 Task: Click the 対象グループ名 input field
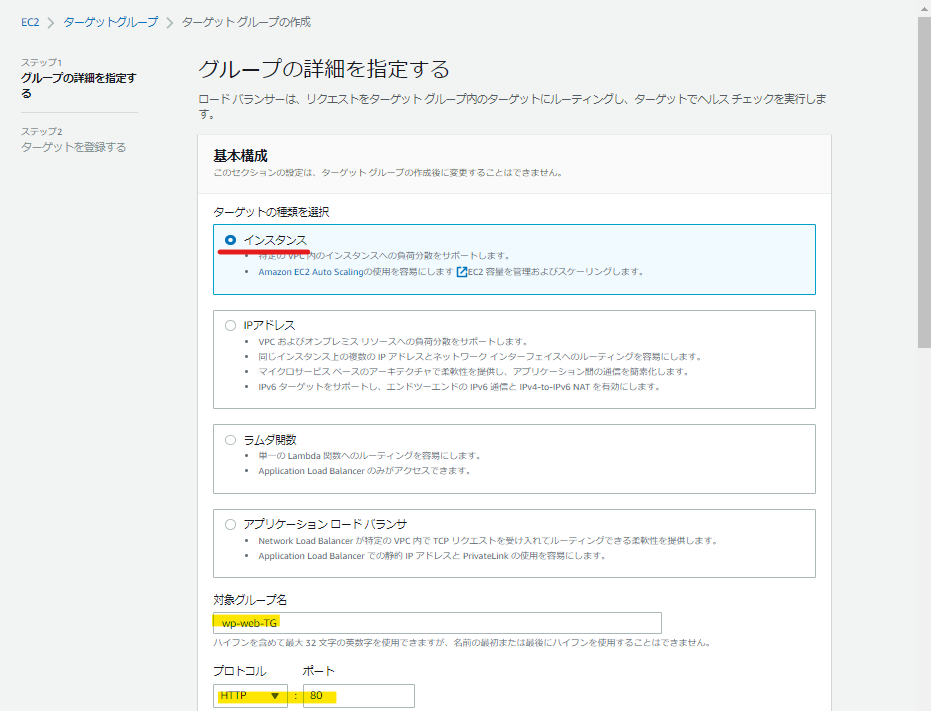[437, 623]
